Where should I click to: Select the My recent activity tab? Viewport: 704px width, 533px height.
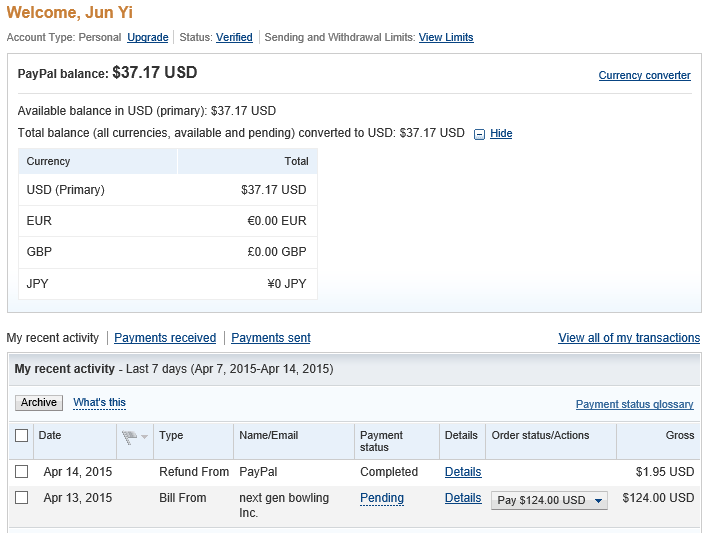[x=53, y=338]
